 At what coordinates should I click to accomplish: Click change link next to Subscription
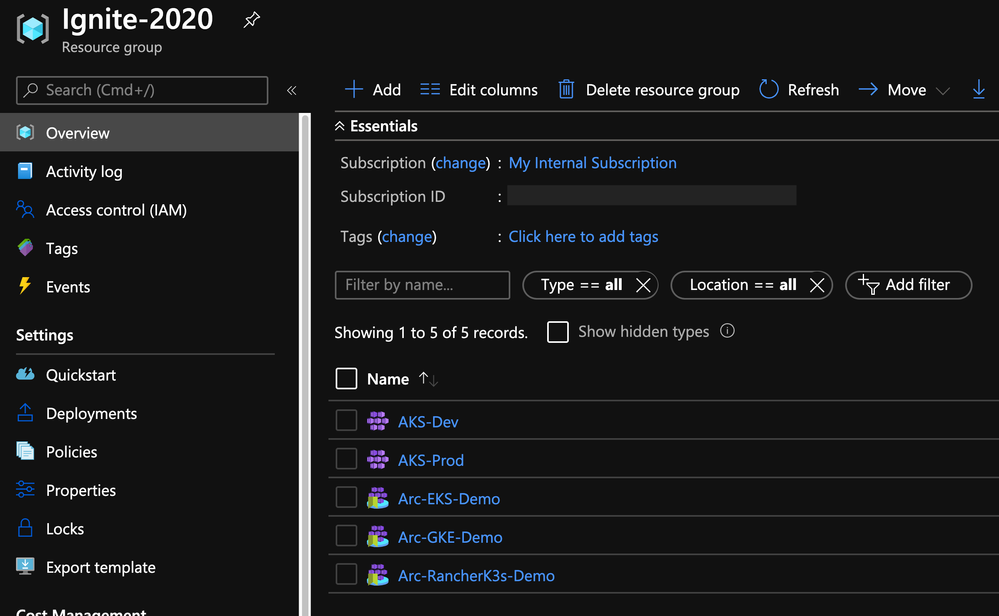pyautogui.click(x=461, y=163)
